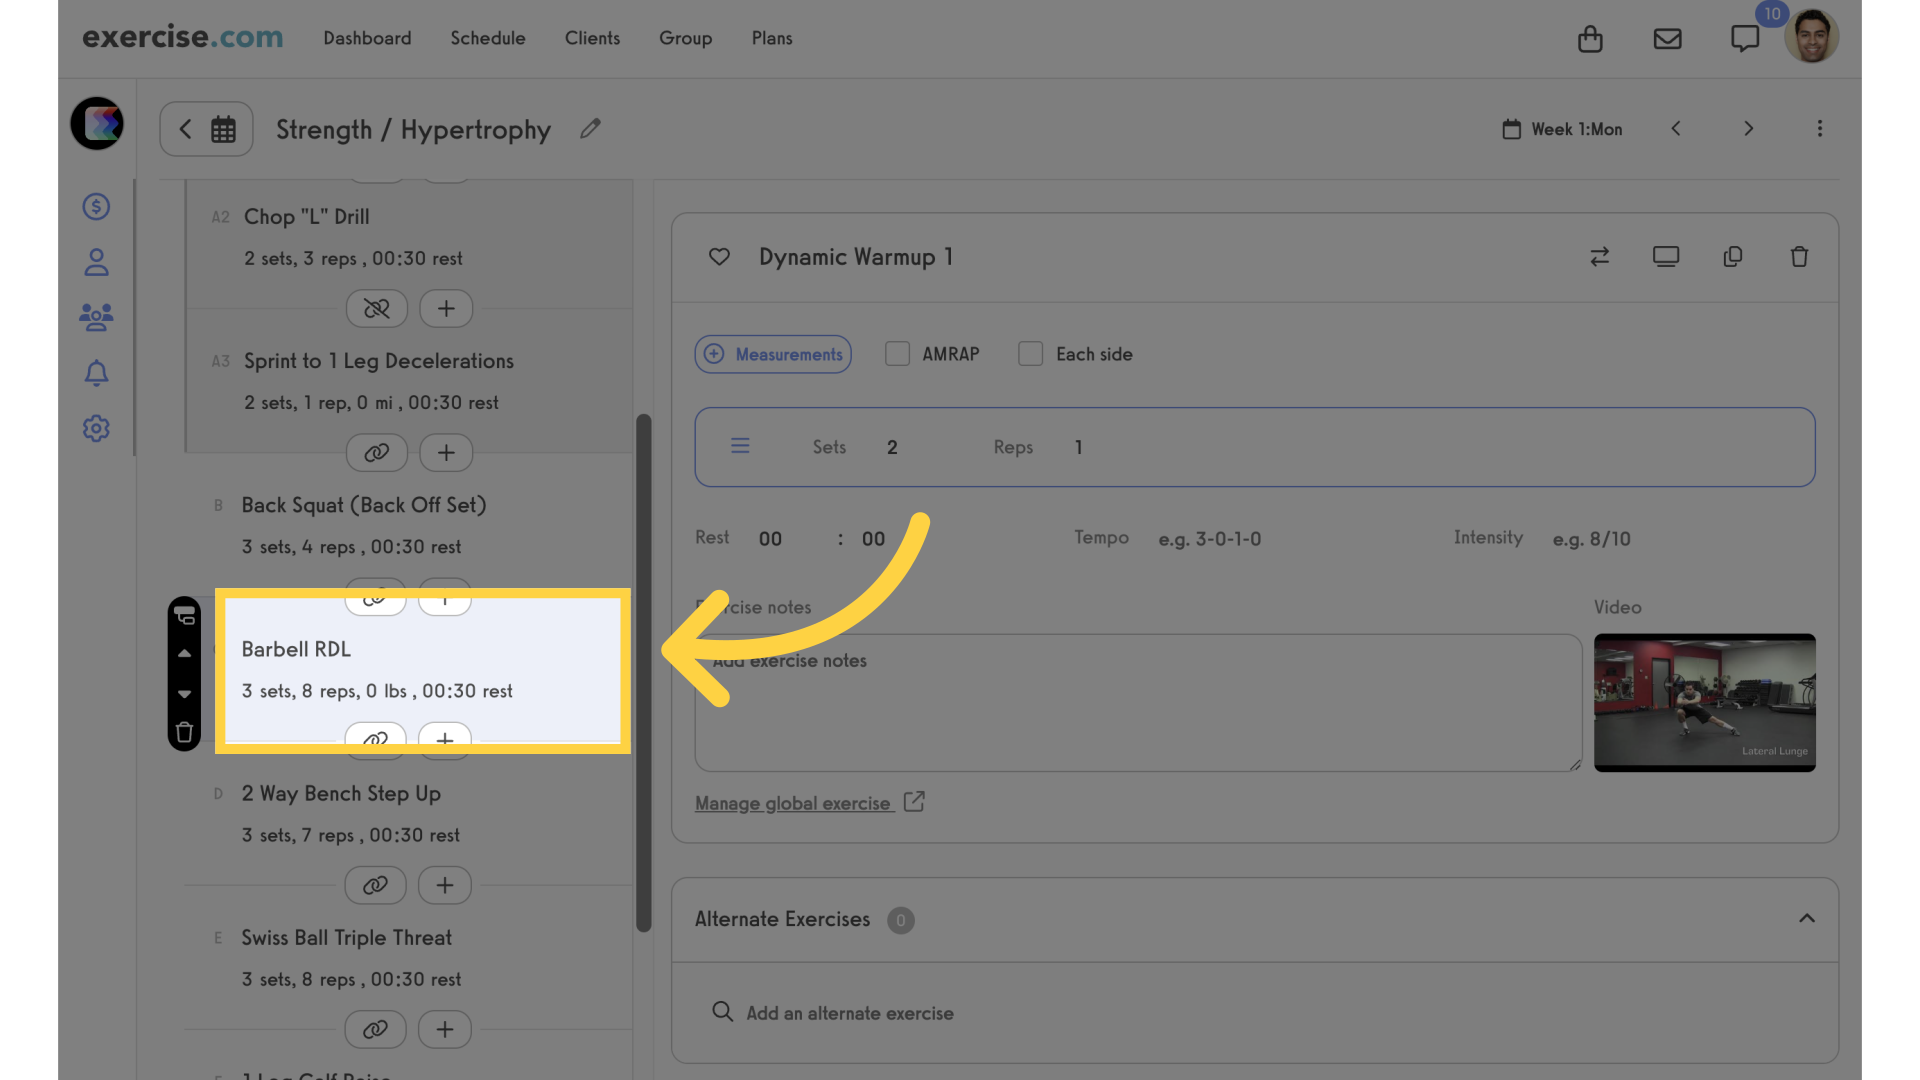Screen dimensions: 1920x1080
Task: Favorite Dynamic Warmup 1 with heart
Action: pyautogui.click(x=719, y=257)
